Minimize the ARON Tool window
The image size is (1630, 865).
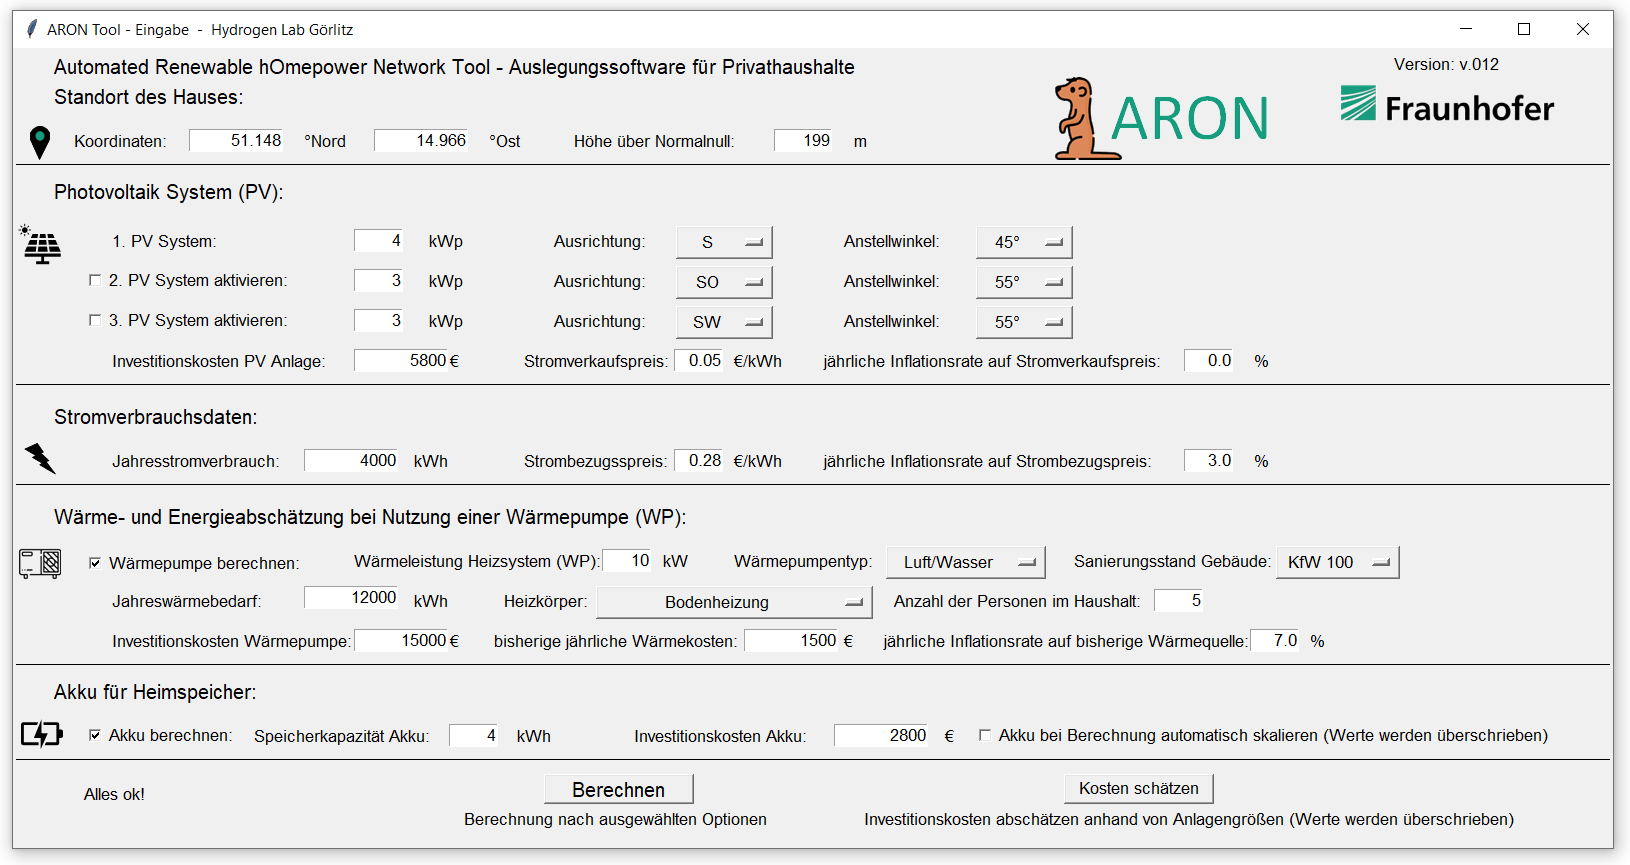(x=1466, y=29)
